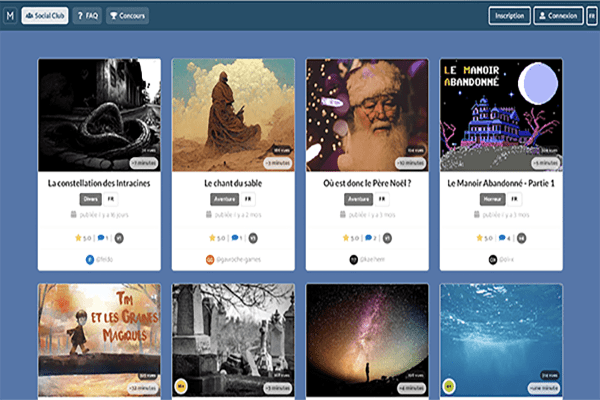Click calendar icon on Père Noël card

click(343, 214)
